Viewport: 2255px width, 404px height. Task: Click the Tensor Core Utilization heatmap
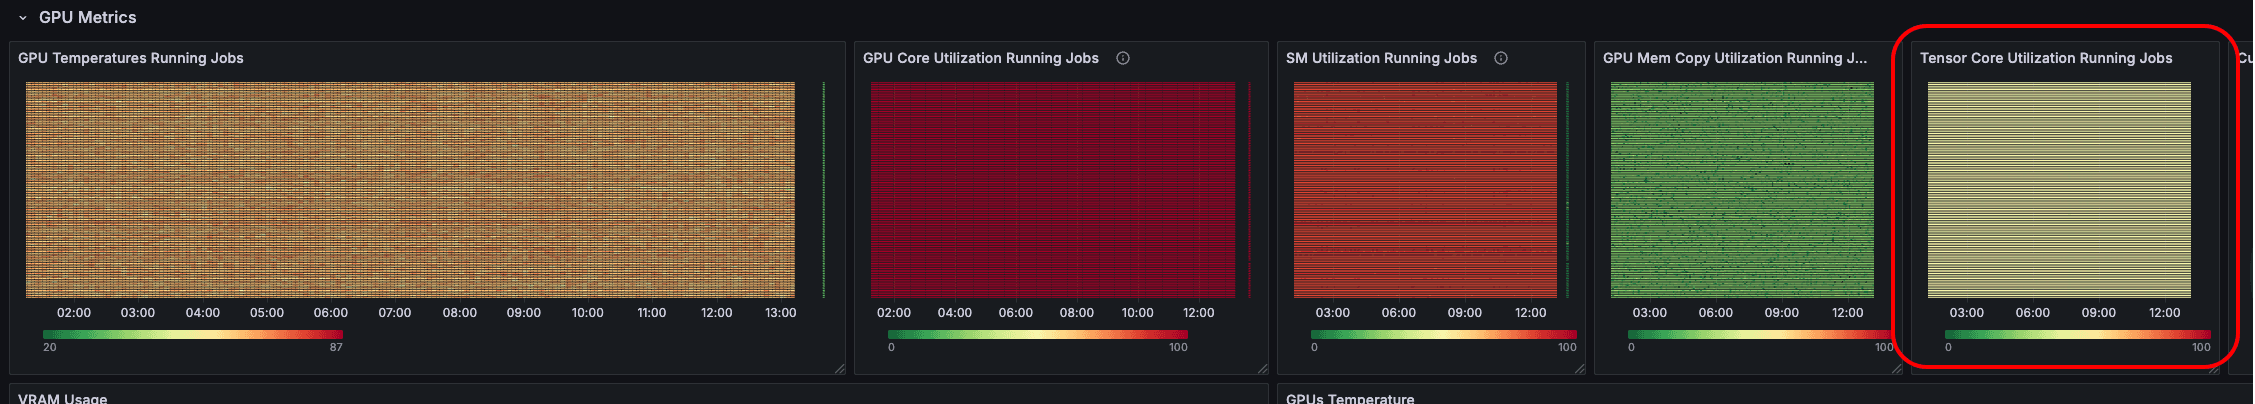(2059, 190)
